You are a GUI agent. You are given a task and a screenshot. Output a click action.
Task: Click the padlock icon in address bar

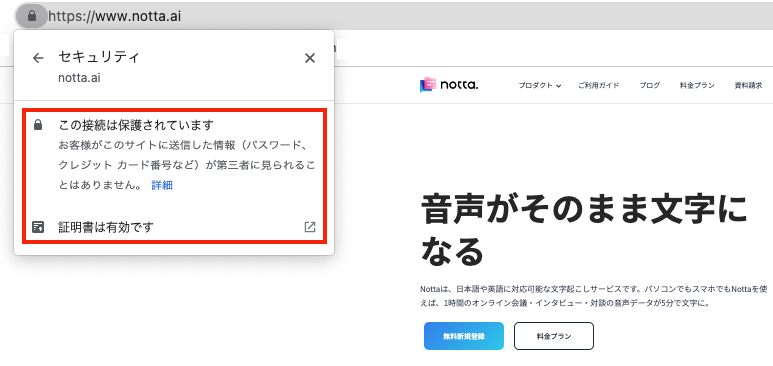pos(32,16)
